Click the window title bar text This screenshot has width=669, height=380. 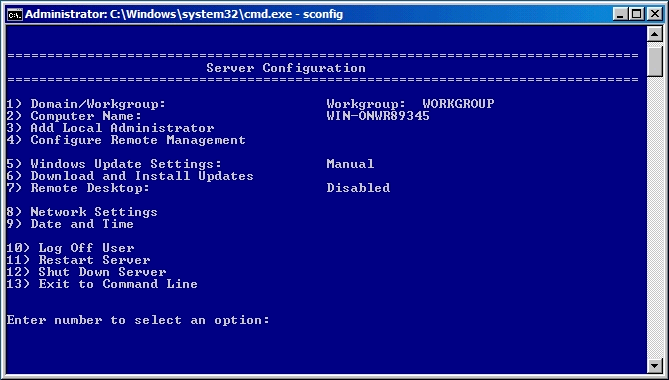[x=184, y=14]
